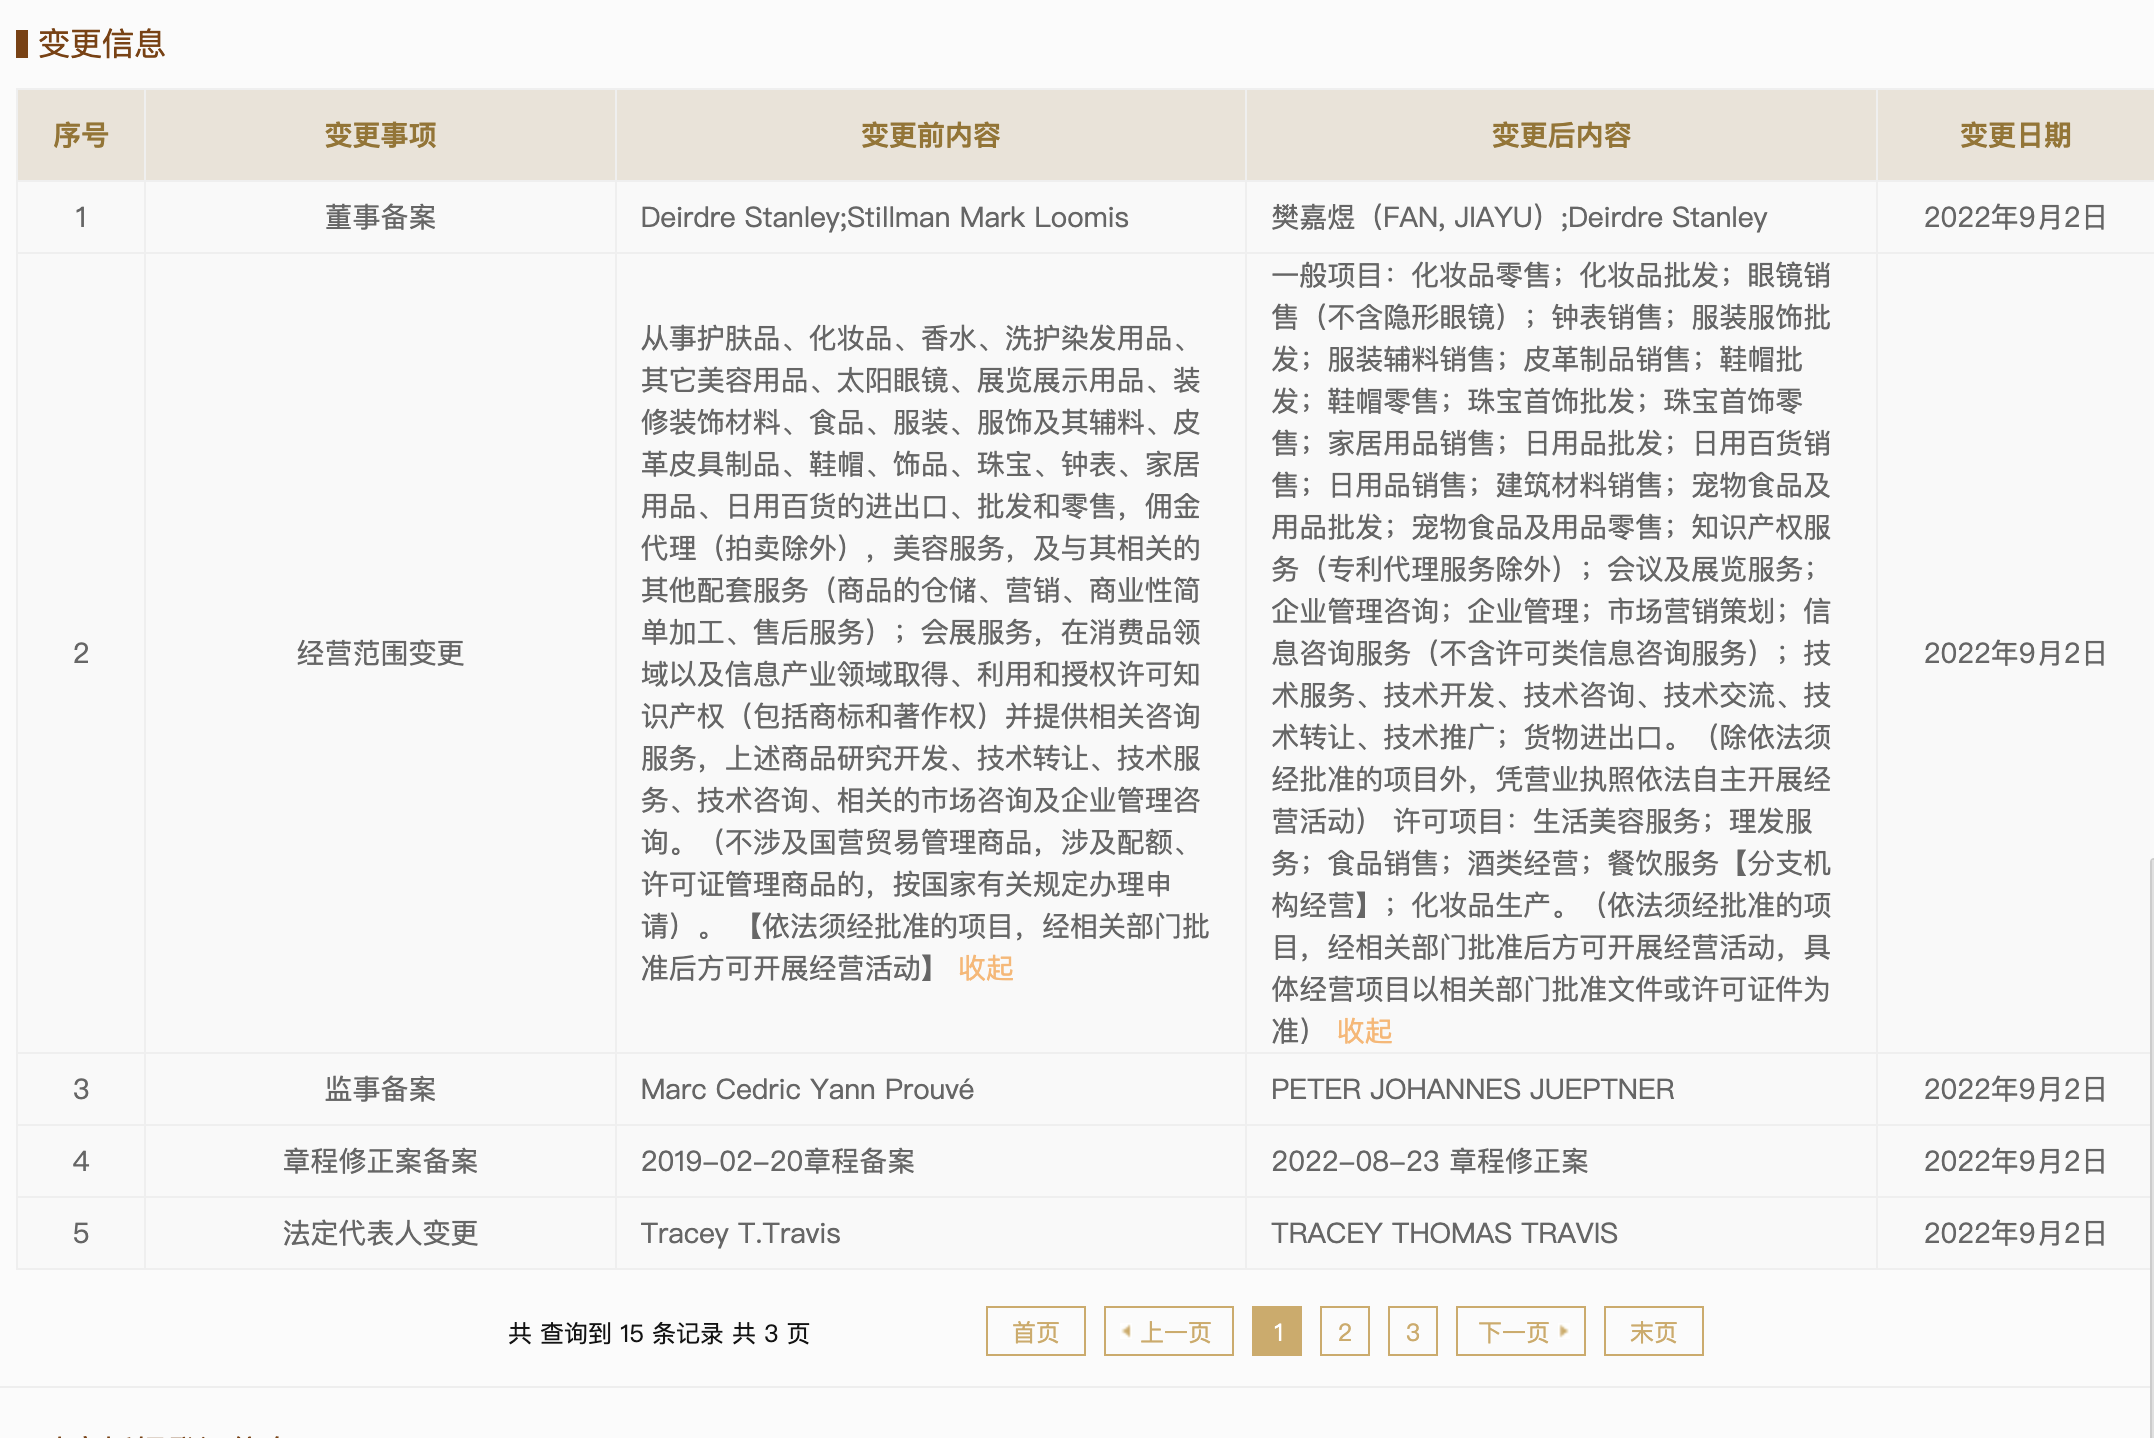Click the 变更前内容 column header
Image resolution: width=2154 pixels, height=1438 pixels.
pos(931,135)
